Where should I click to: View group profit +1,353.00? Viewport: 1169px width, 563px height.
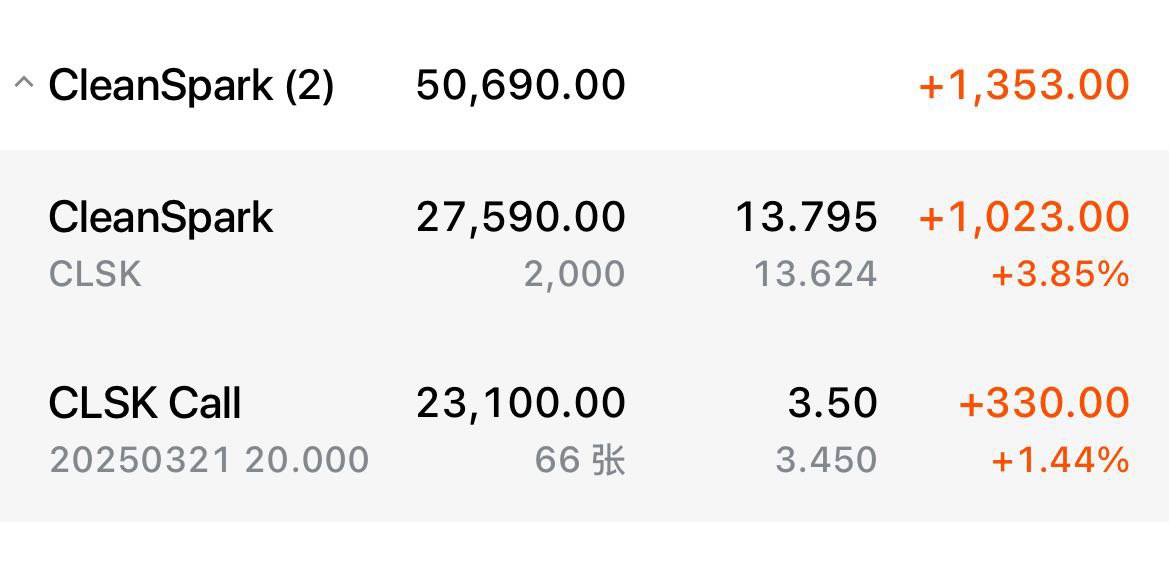point(1024,85)
